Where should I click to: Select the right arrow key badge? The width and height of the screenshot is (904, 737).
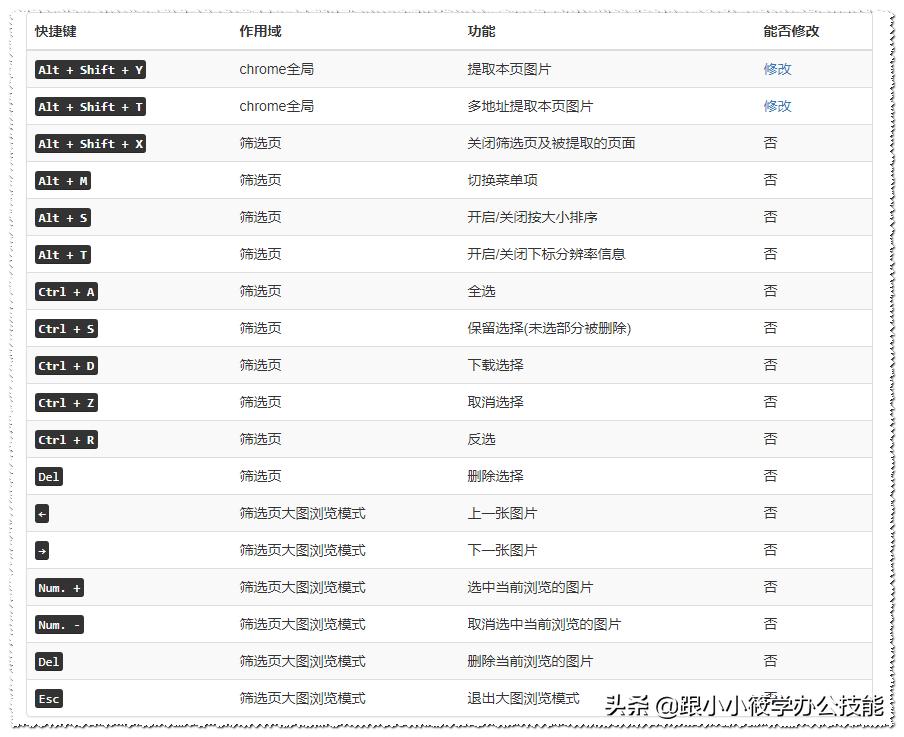[40, 550]
